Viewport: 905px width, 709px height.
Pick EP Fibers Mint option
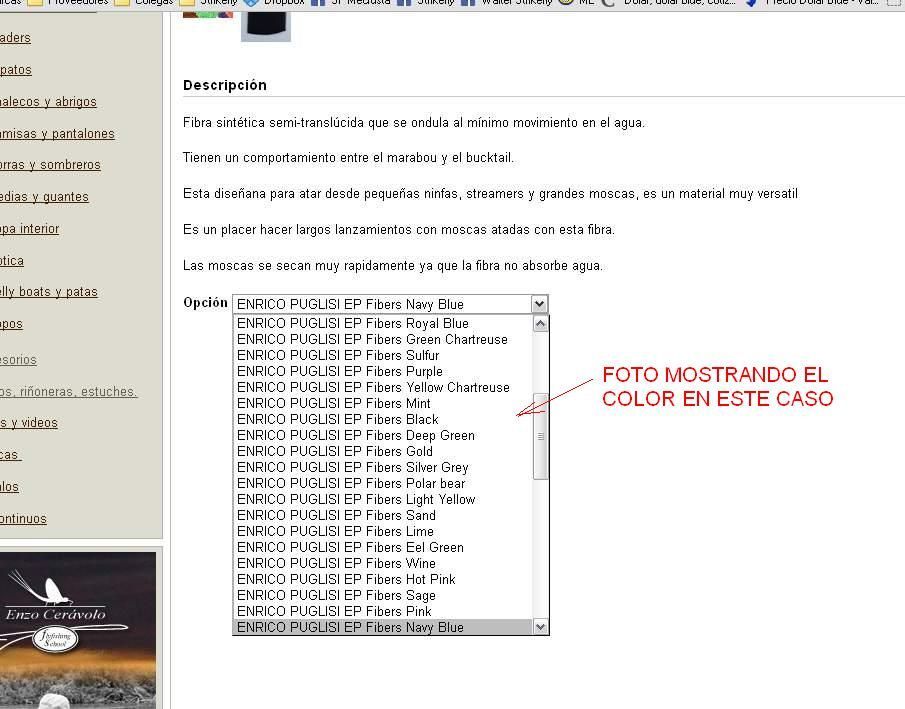coord(383,403)
